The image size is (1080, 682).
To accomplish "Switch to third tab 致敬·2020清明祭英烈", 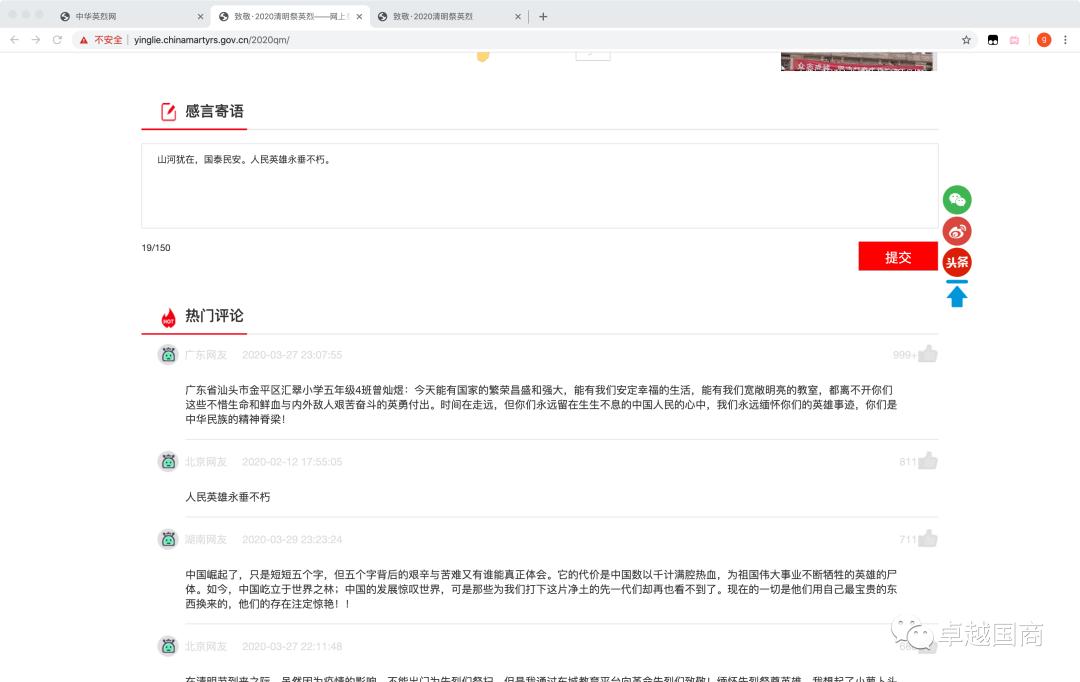I will 445,16.
